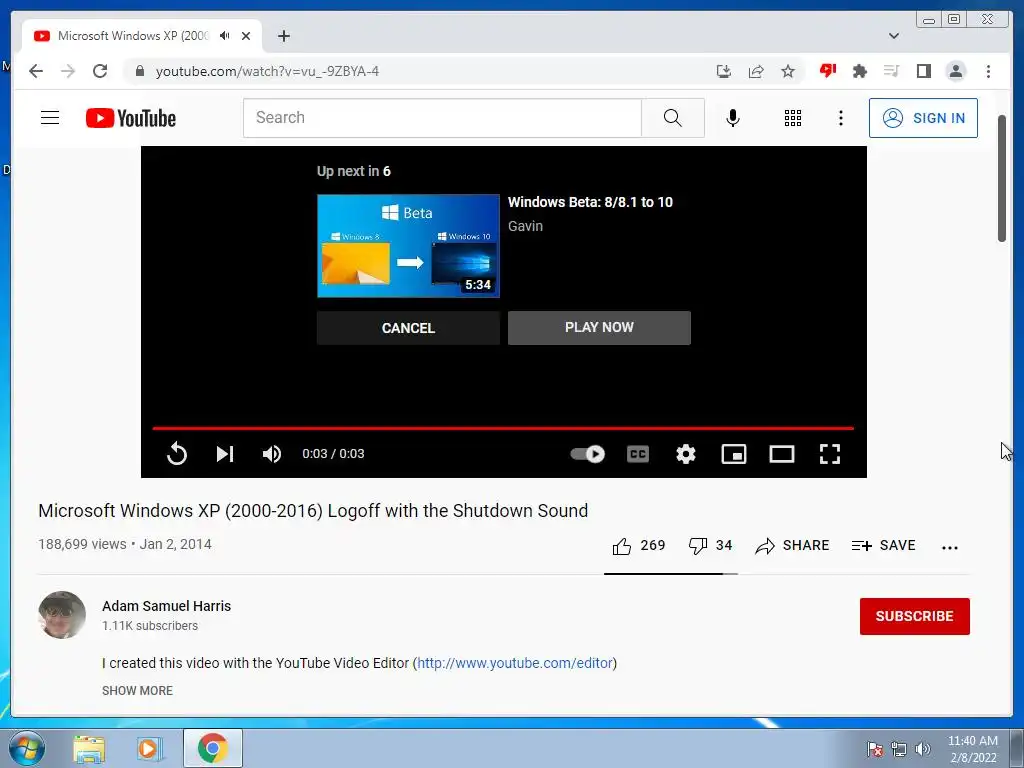Open the red dislike extension icon
The height and width of the screenshot is (768, 1024).
827,71
